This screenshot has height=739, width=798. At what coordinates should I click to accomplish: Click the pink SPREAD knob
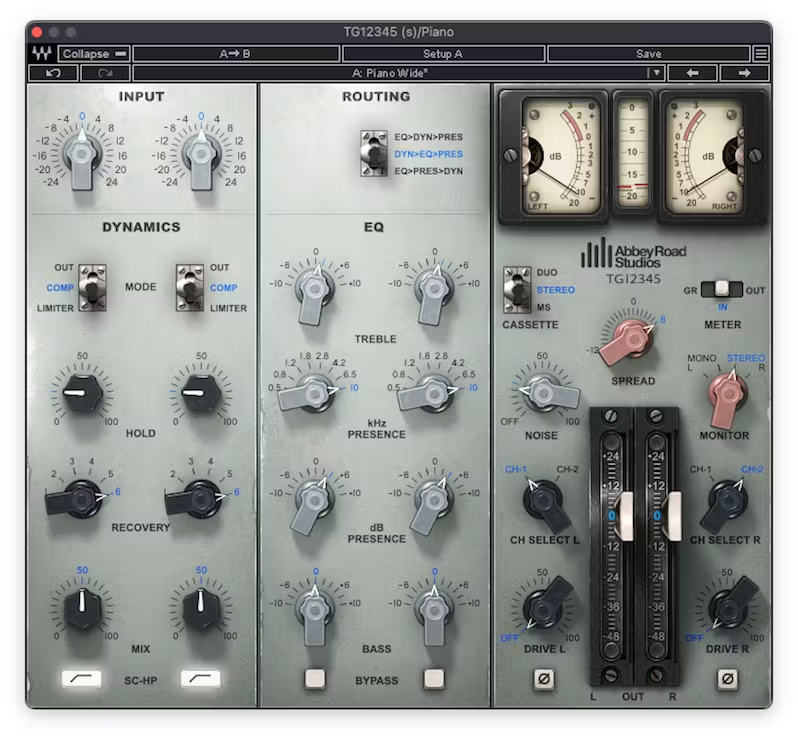(x=632, y=340)
